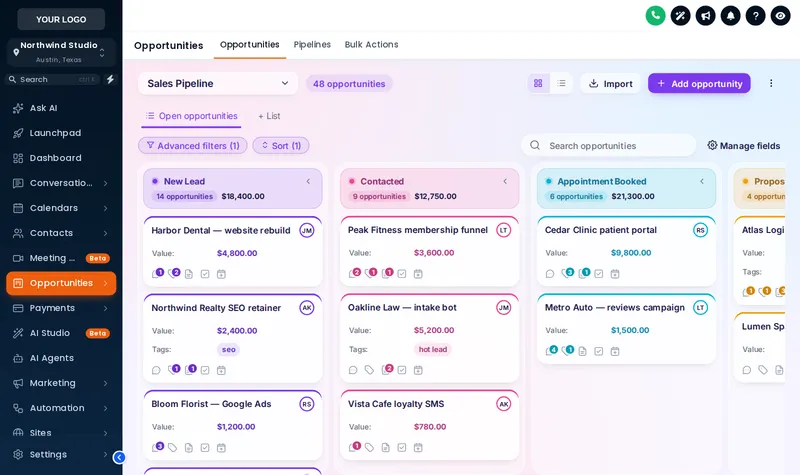Toggle task checkbox on Harbor Dental card
The image size is (800, 475).
[x=205, y=274]
